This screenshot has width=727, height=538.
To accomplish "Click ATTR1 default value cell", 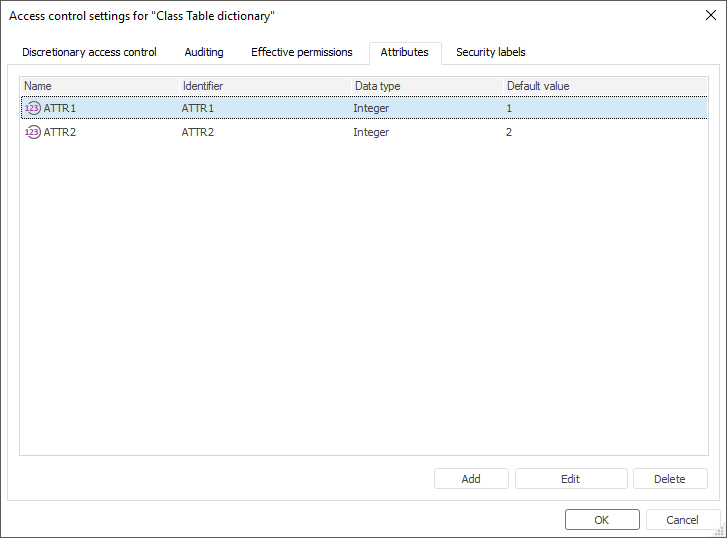I will tap(509, 108).
